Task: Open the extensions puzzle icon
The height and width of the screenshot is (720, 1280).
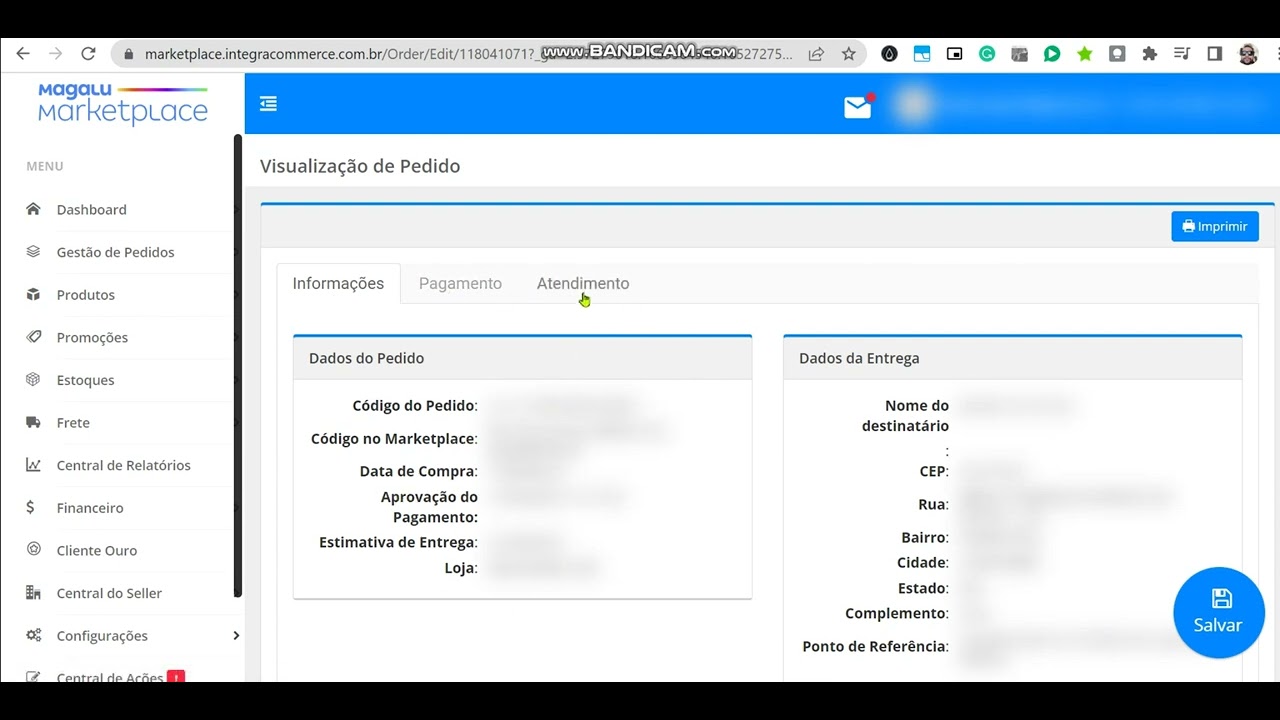Action: 1150,54
